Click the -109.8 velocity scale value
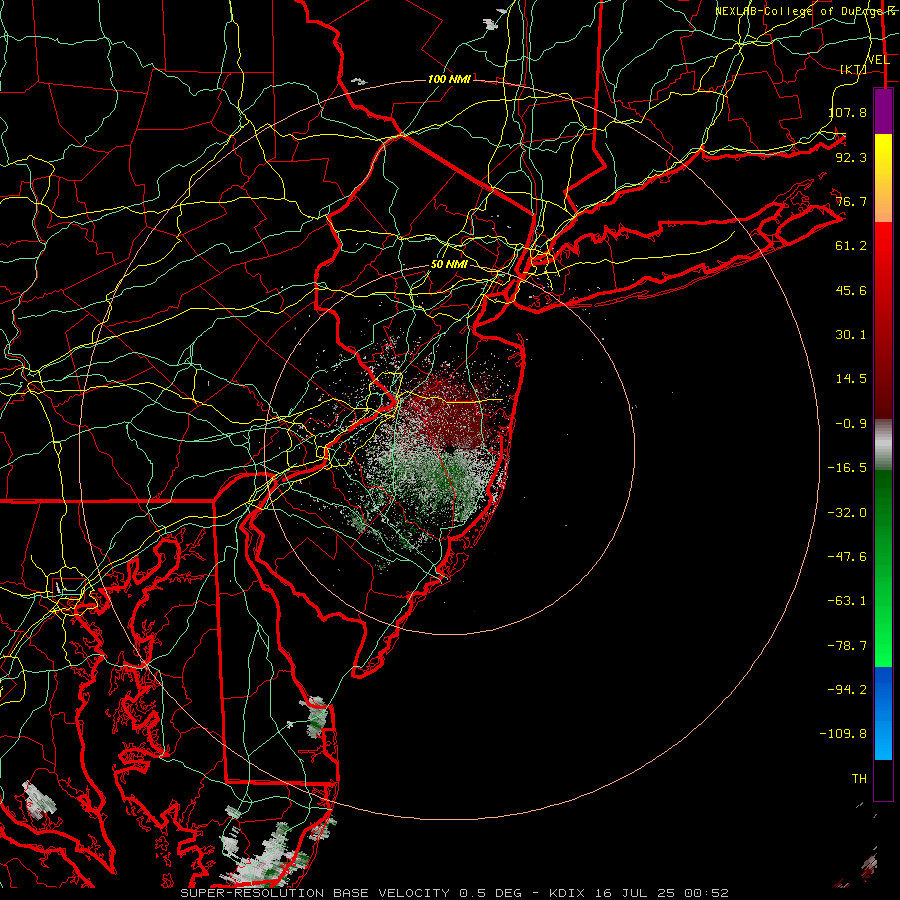This screenshot has height=900, width=900. point(843,733)
